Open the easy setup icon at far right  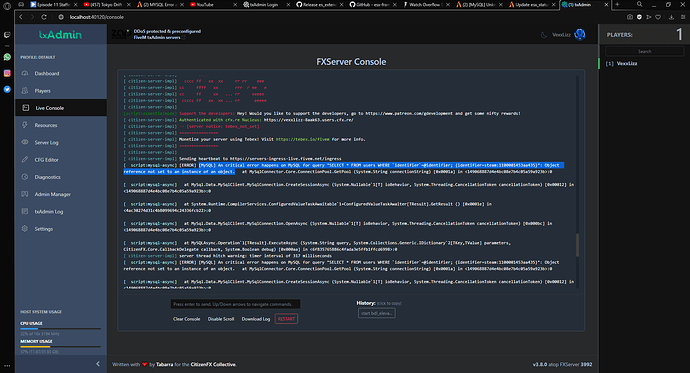pos(683,17)
